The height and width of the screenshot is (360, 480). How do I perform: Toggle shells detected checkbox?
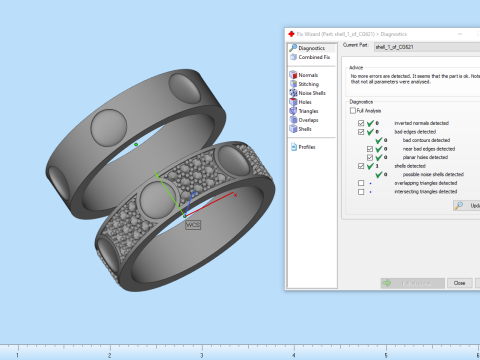click(x=361, y=166)
